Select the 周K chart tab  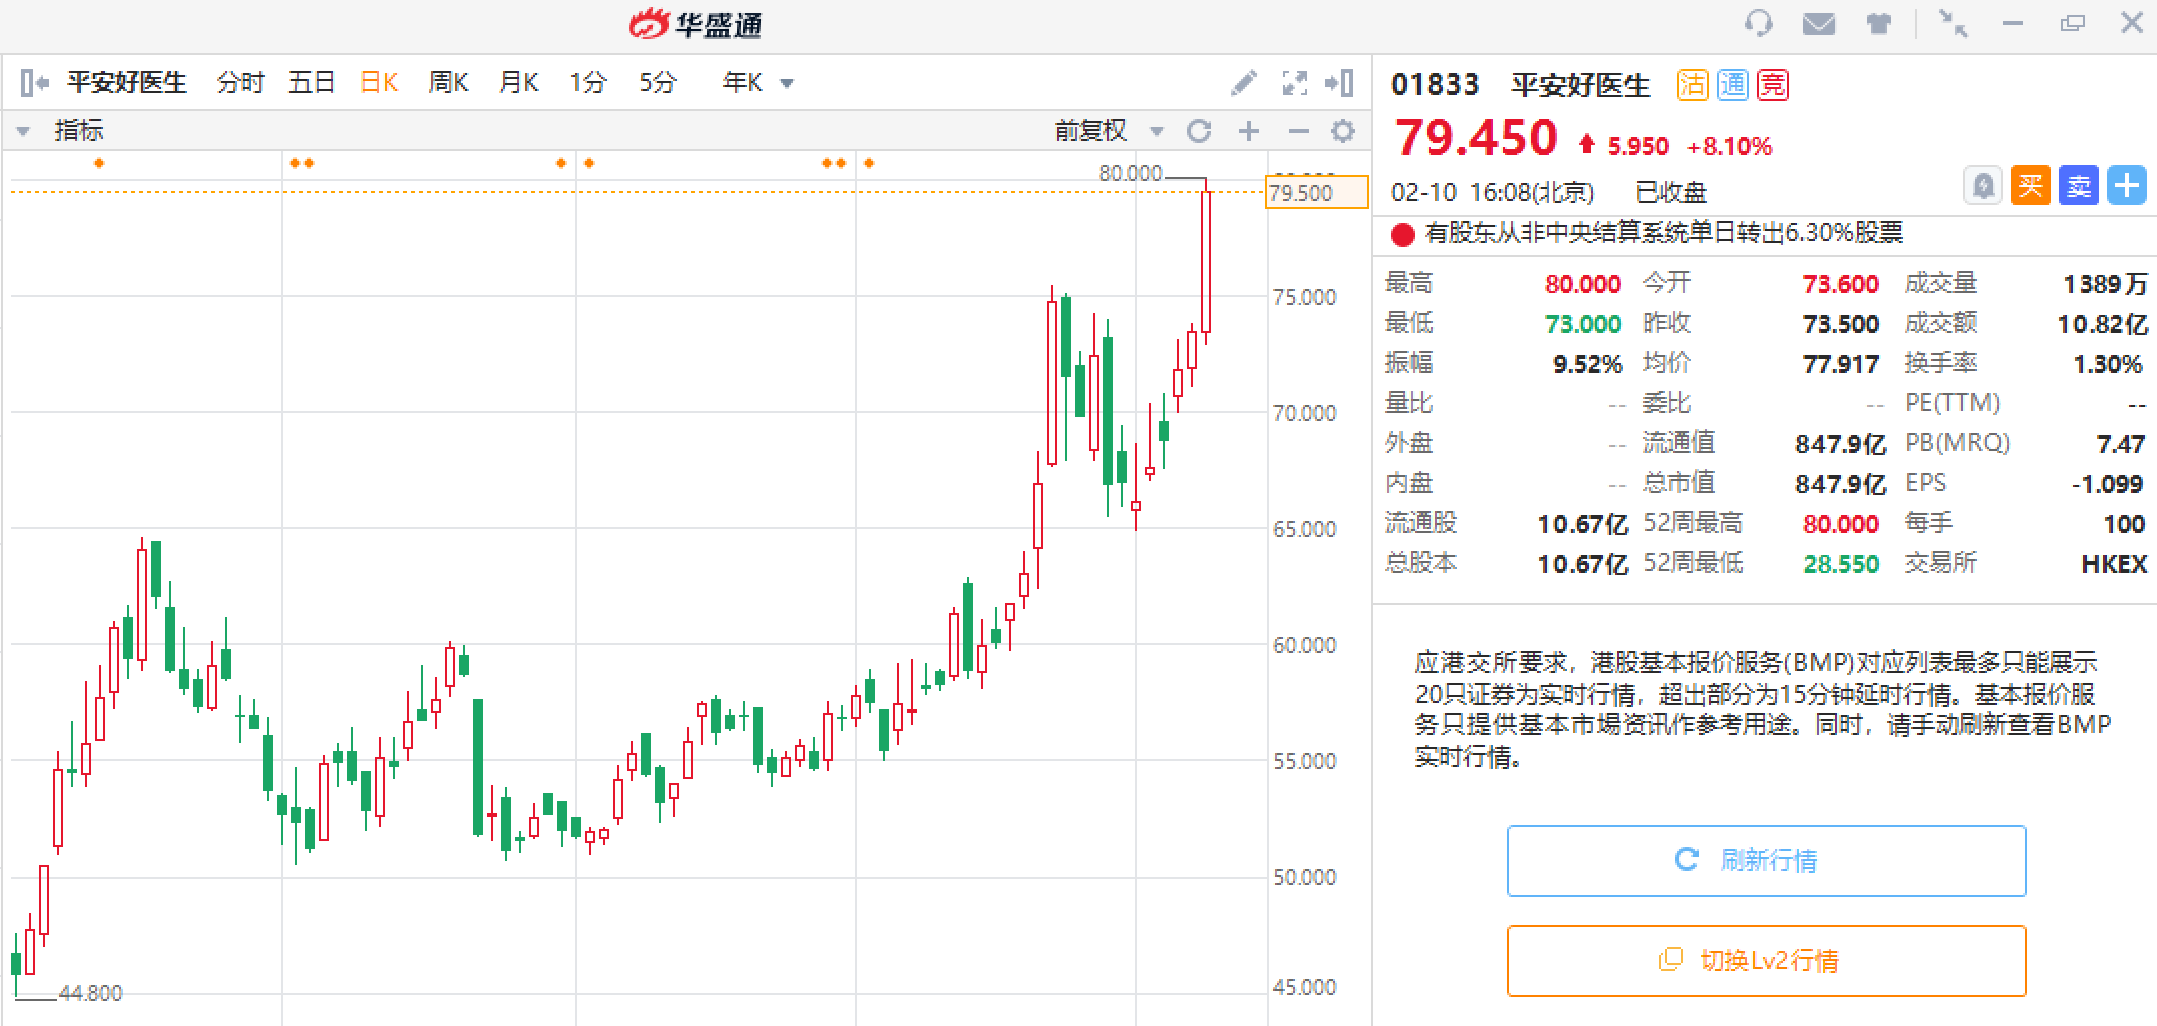click(x=448, y=82)
